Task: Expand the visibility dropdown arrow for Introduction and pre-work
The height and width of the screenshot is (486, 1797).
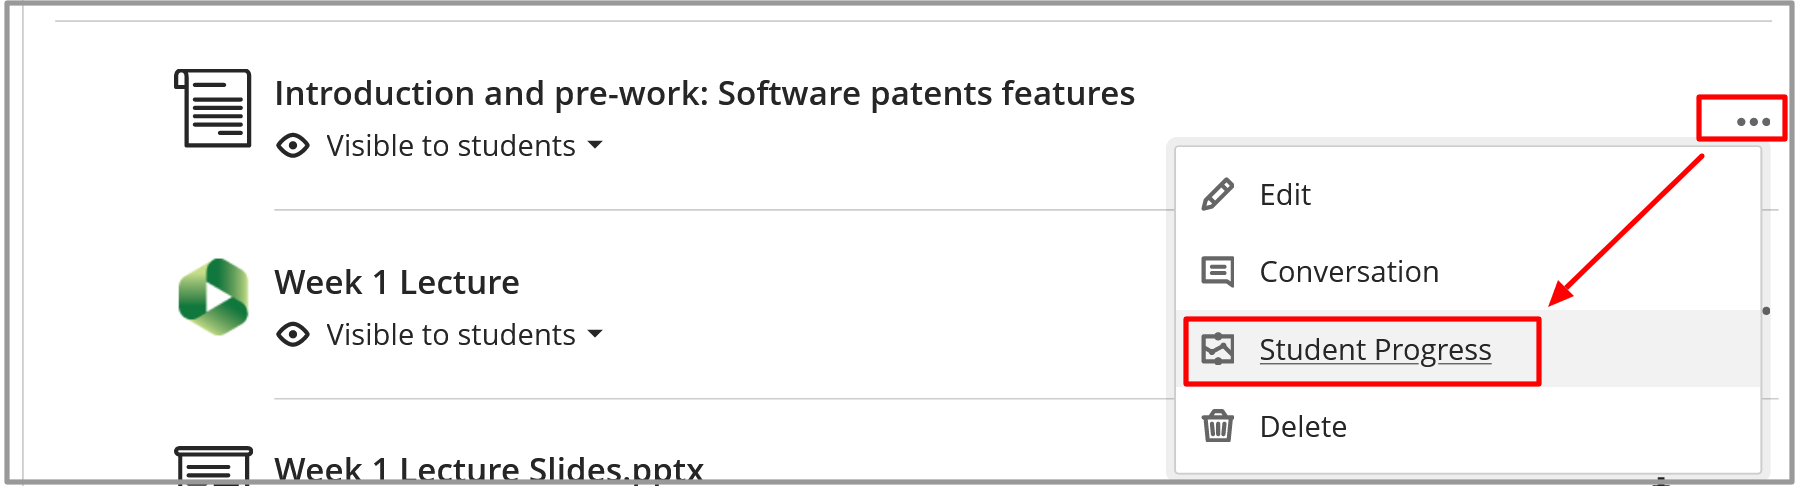Action: click(x=595, y=145)
